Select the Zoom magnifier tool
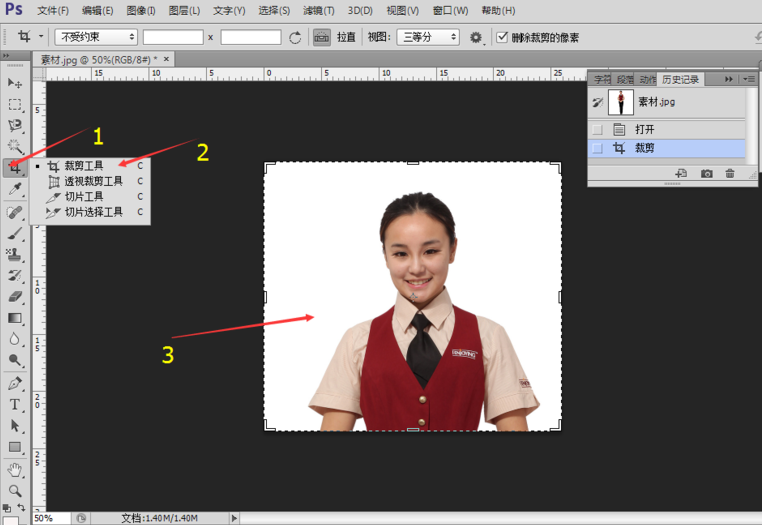Screen dimensions: 762x525 (15, 490)
